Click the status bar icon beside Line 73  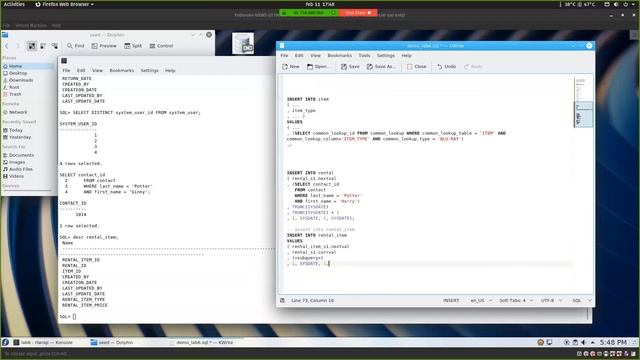[x=282, y=300]
